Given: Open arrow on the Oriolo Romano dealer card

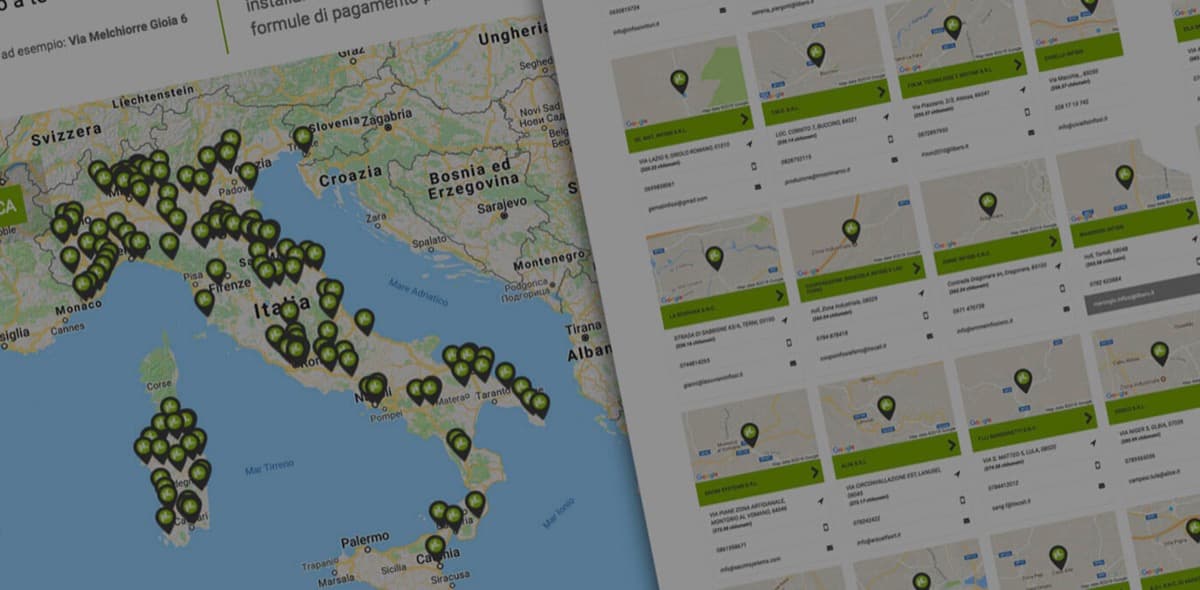Looking at the screenshot, I should click(745, 119).
